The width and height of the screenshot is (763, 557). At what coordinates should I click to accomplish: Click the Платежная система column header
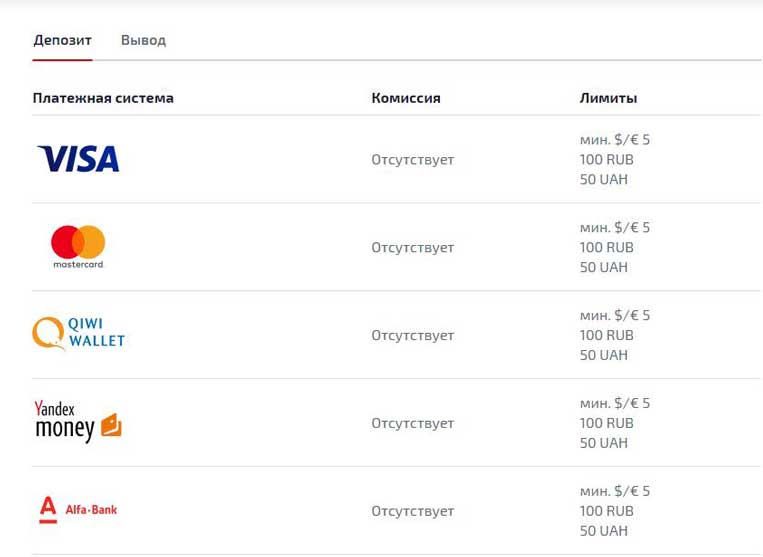coord(103,98)
